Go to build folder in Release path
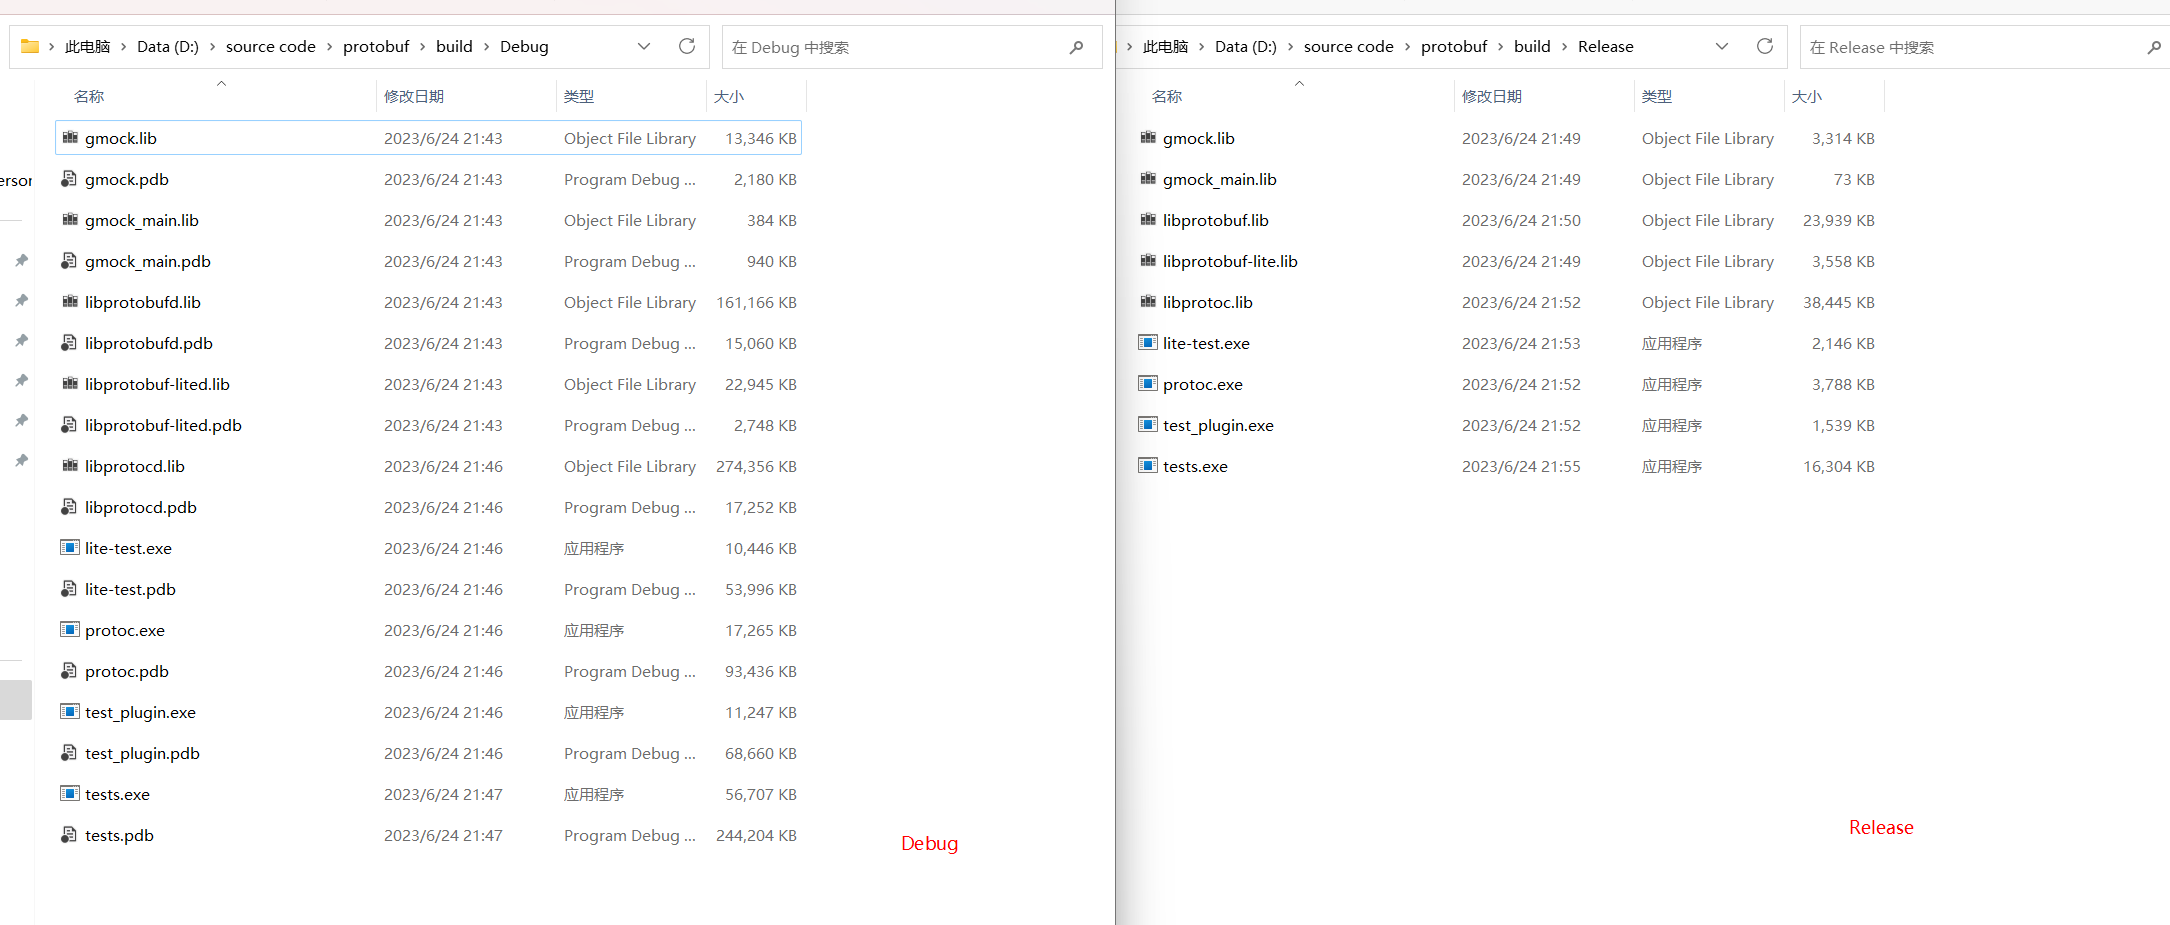2170x925 pixels. (x=1532, y=46)
